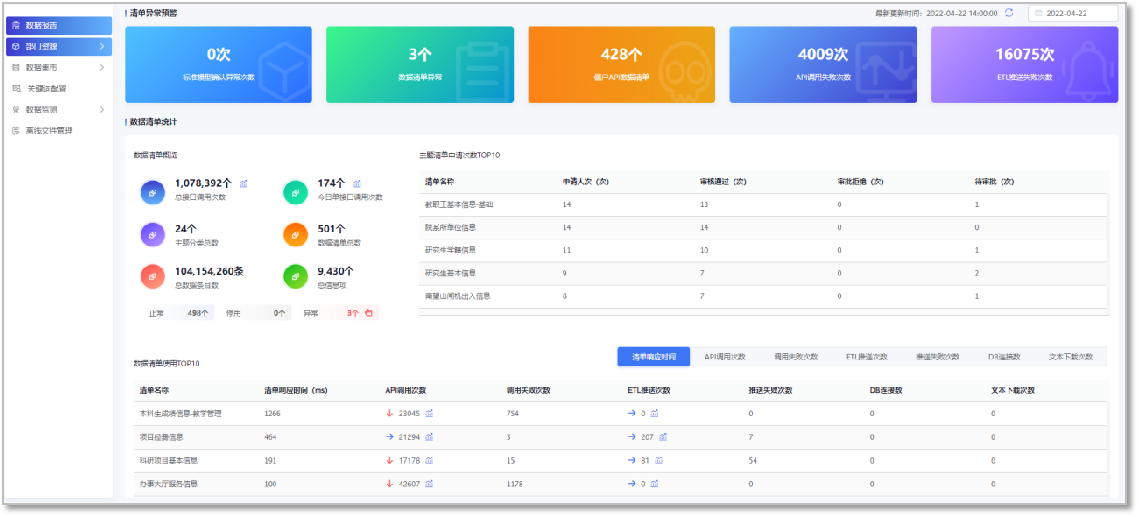
Task: Open 数据报告 in the sidebar
Action: click(59, 25)
